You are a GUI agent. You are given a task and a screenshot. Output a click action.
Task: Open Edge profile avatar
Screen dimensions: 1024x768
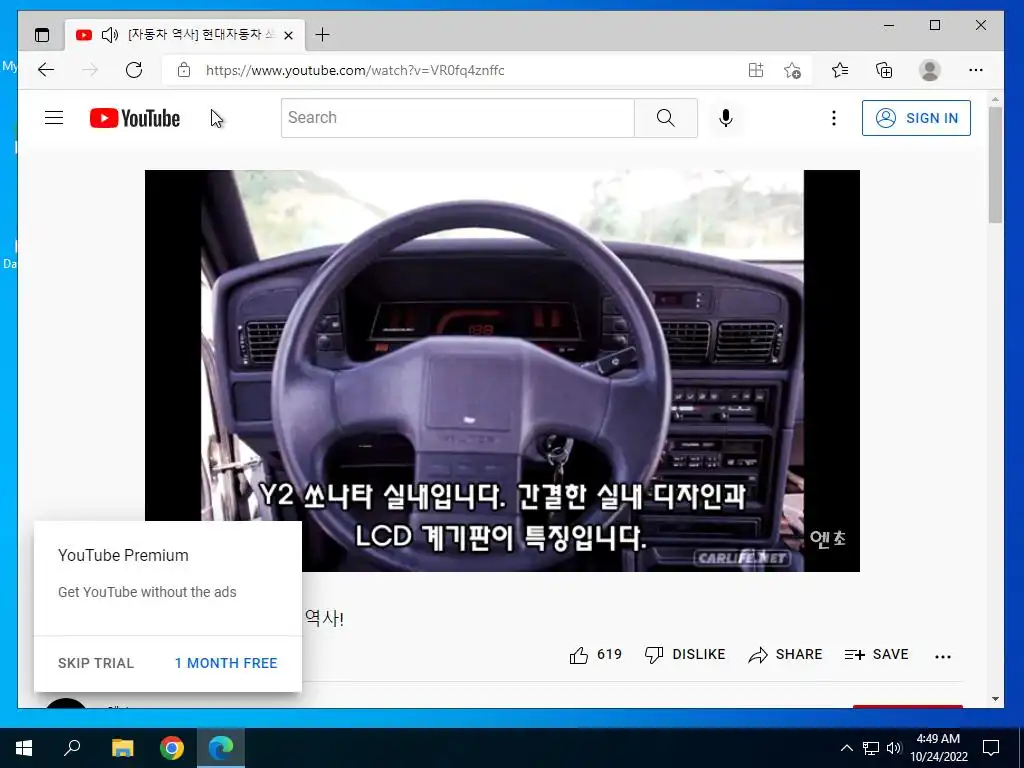coord(929,70)
